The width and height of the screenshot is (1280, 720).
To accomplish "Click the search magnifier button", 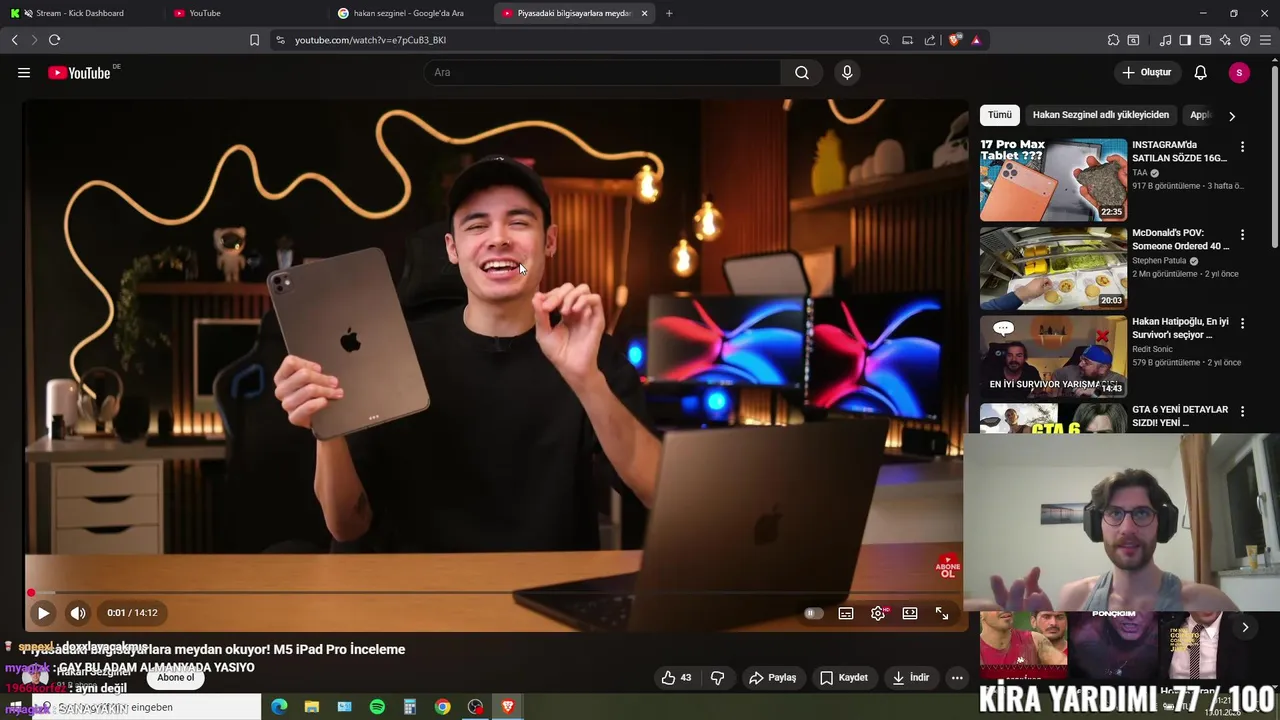I will [x=802, y=72].
